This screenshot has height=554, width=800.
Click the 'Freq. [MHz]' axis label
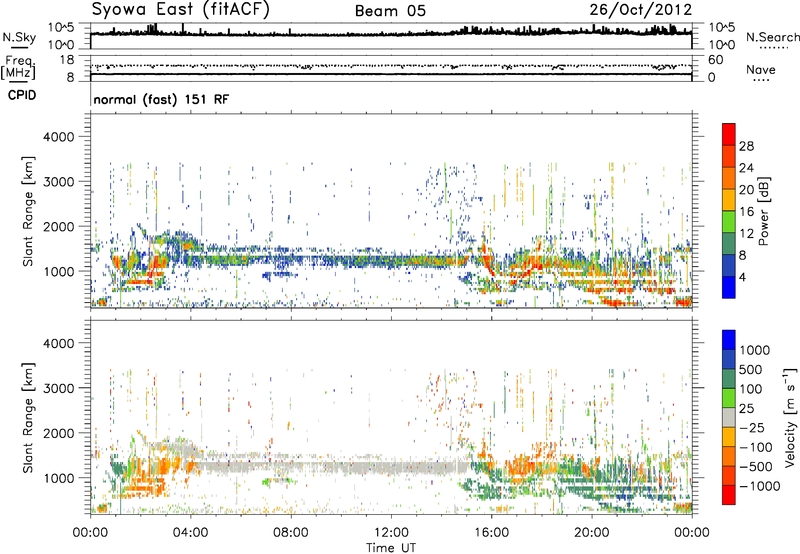click(x=18, y=68)
